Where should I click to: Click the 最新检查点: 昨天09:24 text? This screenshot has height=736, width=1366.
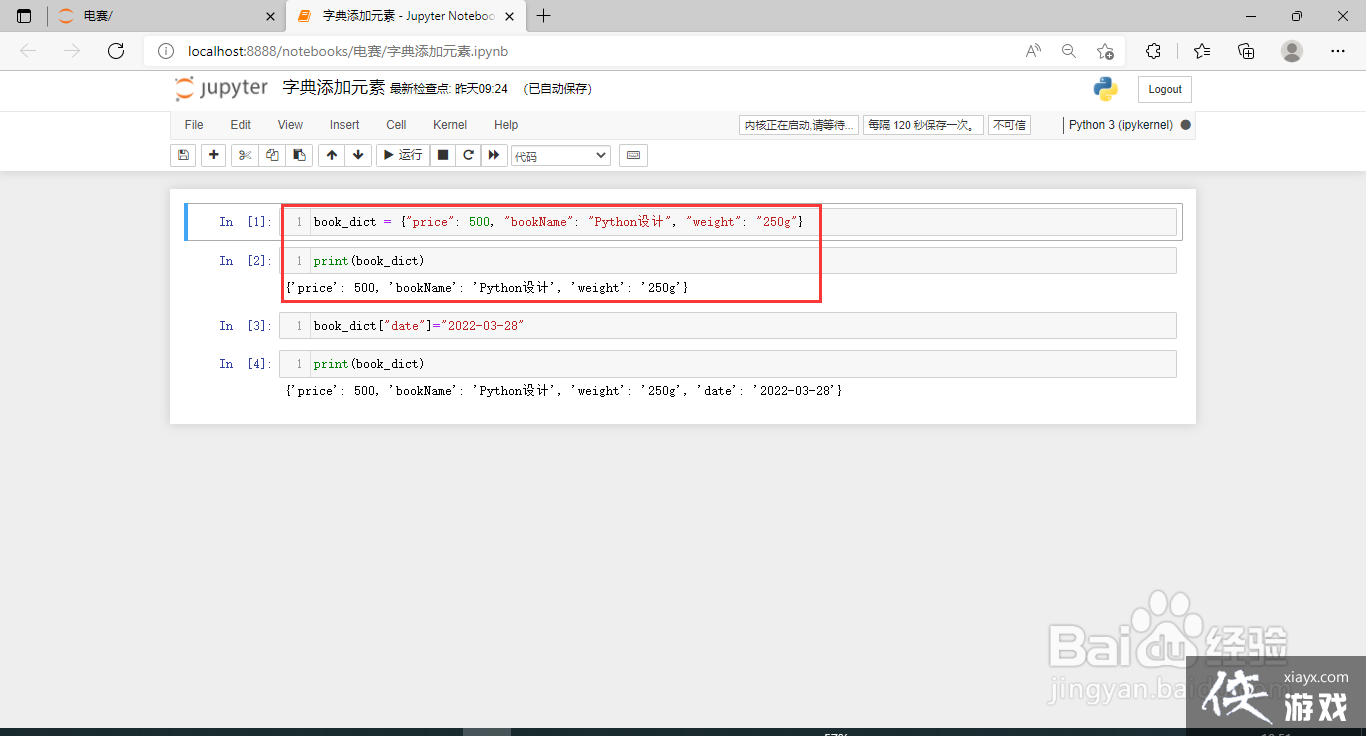coord(449,89)
